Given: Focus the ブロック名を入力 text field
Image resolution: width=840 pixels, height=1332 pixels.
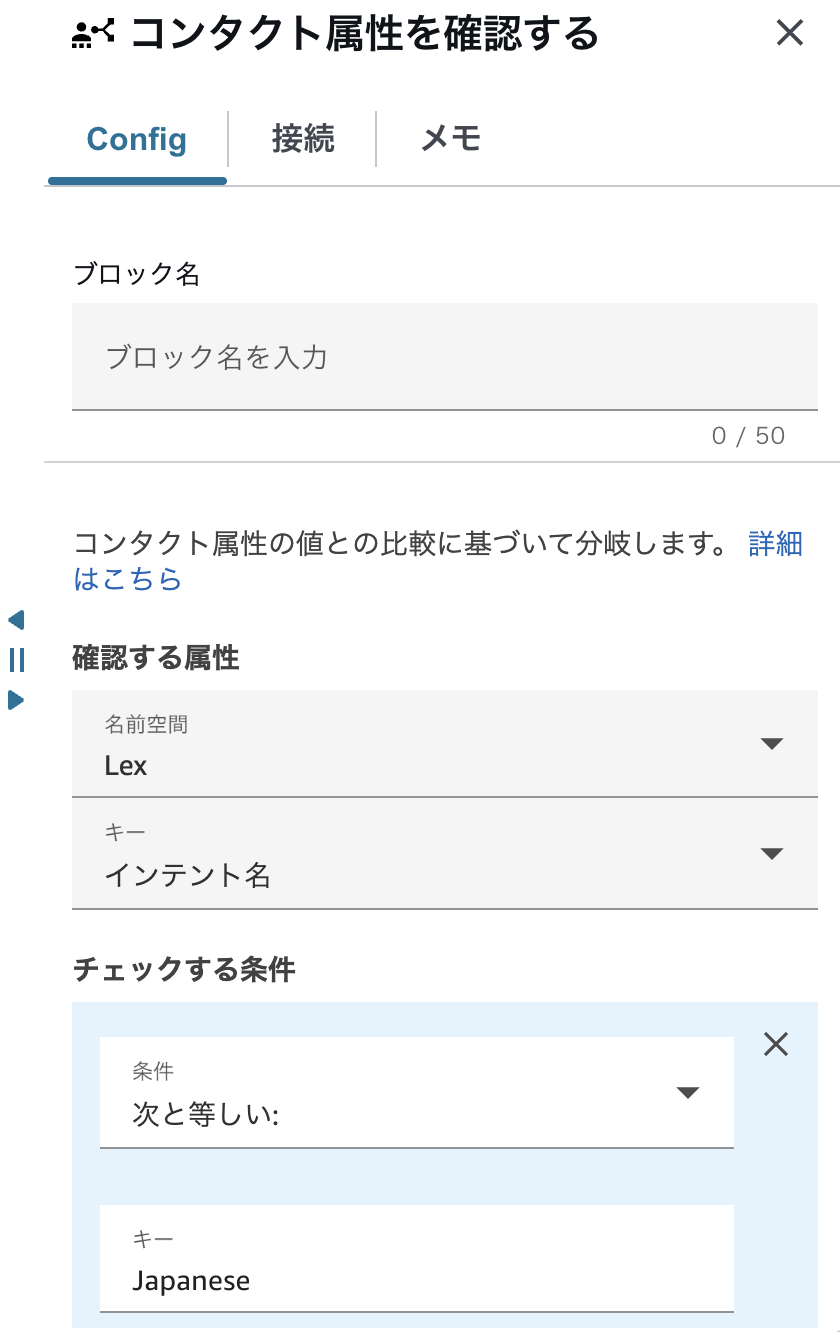Looking at the screenshot, I should coord(444,357).
